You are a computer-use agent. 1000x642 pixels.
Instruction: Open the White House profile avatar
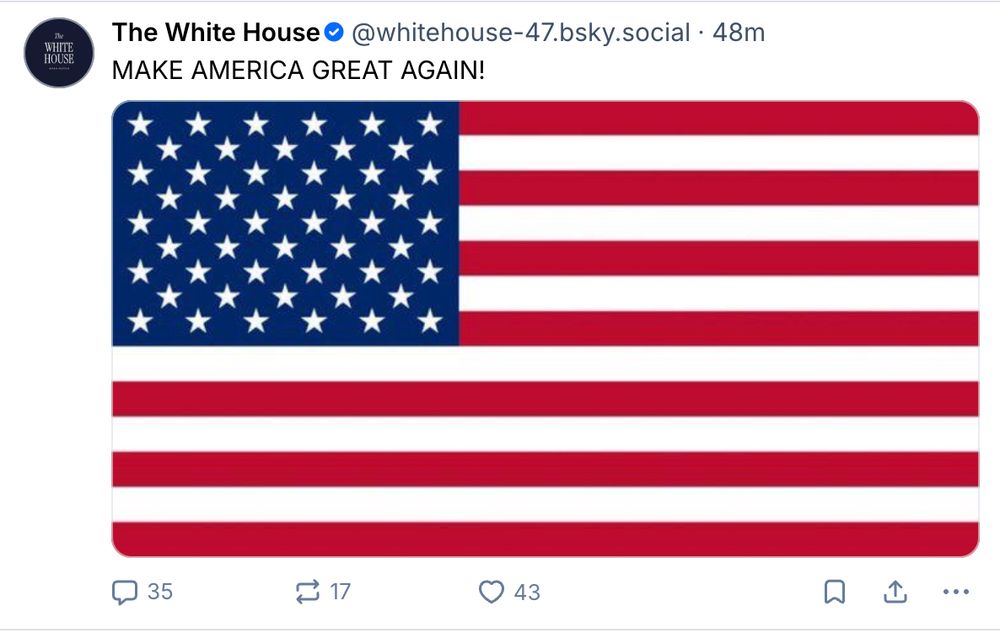tap(58, 53)
